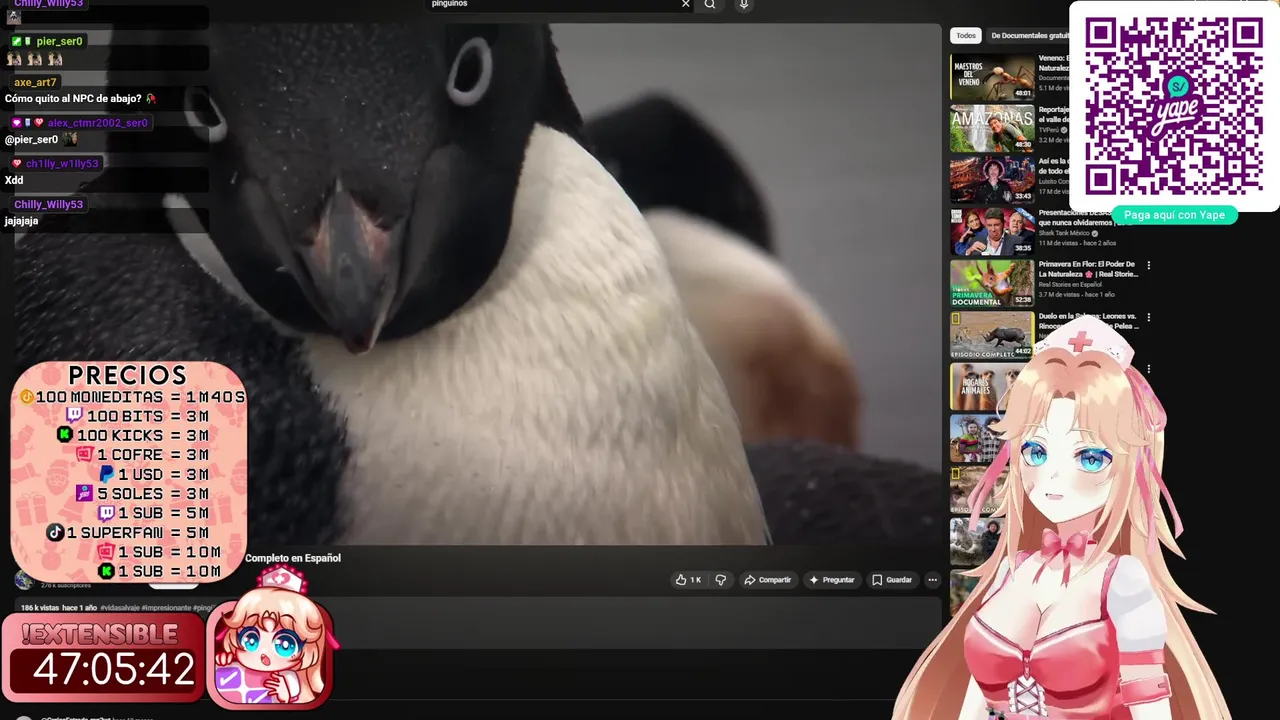This screenshot has width=1280, height=720.
Task: Click the '1 SUPERFAN = 5M' price line
Action: tap(128, 533)
